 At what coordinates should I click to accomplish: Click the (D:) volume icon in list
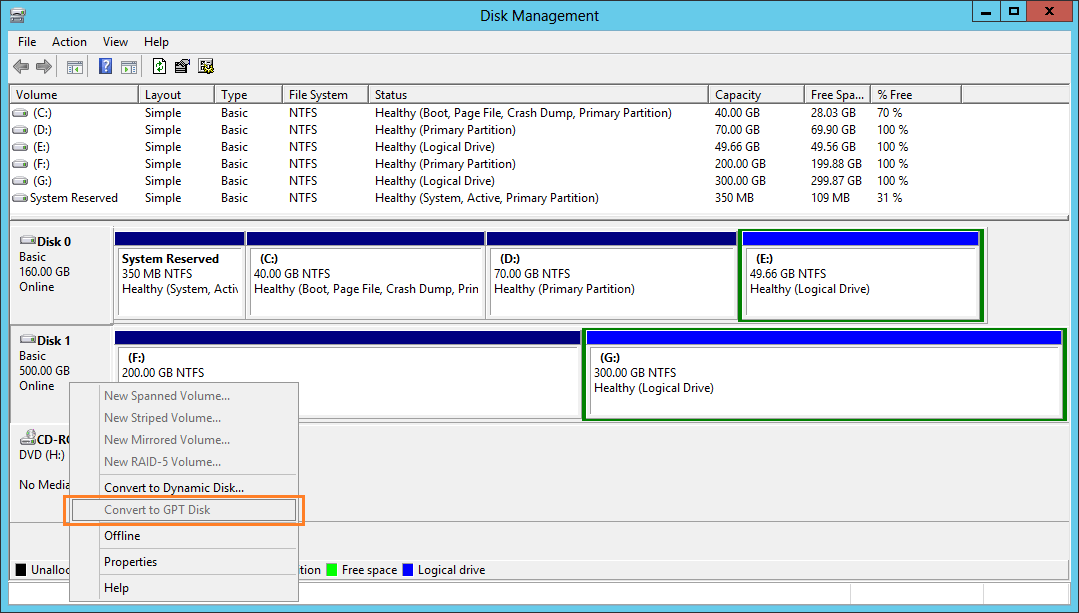pyautogui.click(x=21, y=130)
